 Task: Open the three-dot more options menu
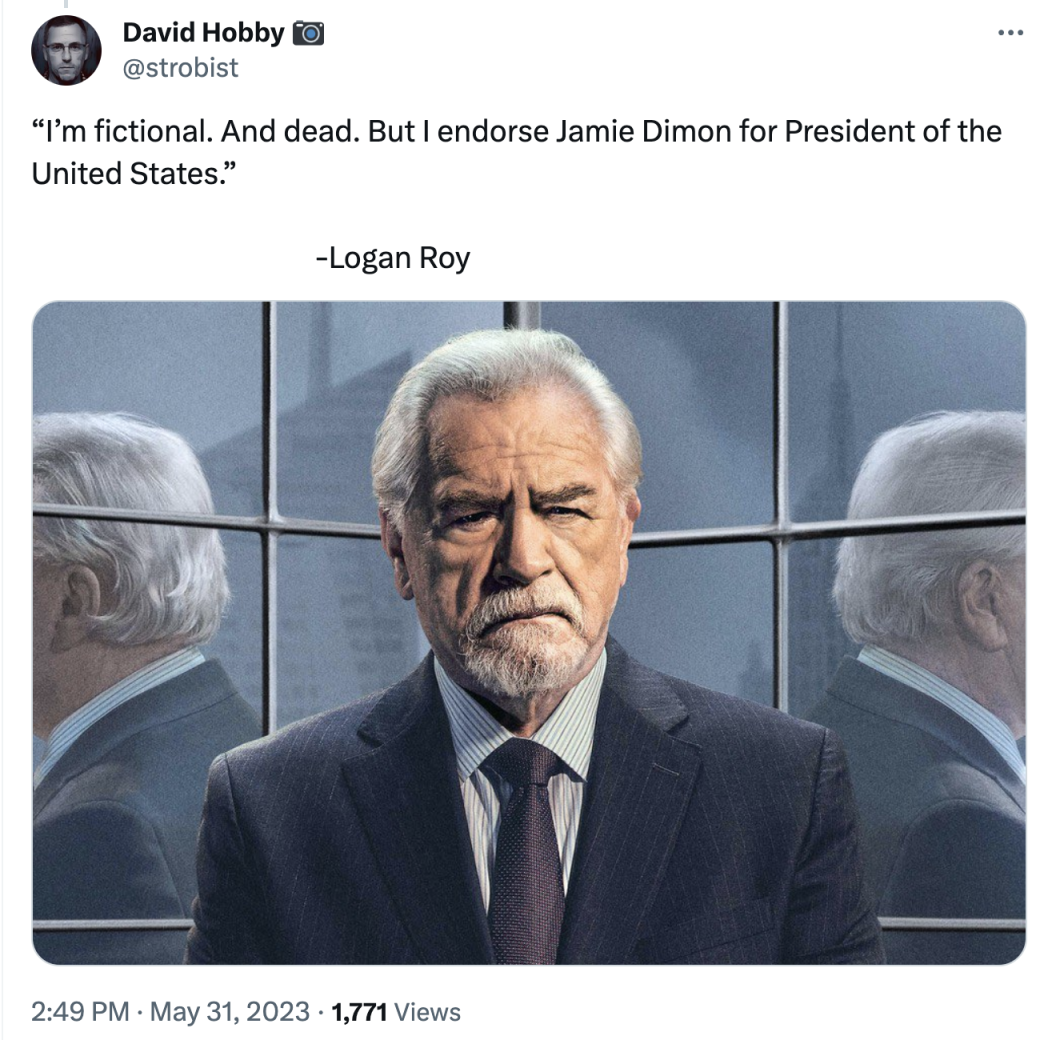tap(1011, 34)
